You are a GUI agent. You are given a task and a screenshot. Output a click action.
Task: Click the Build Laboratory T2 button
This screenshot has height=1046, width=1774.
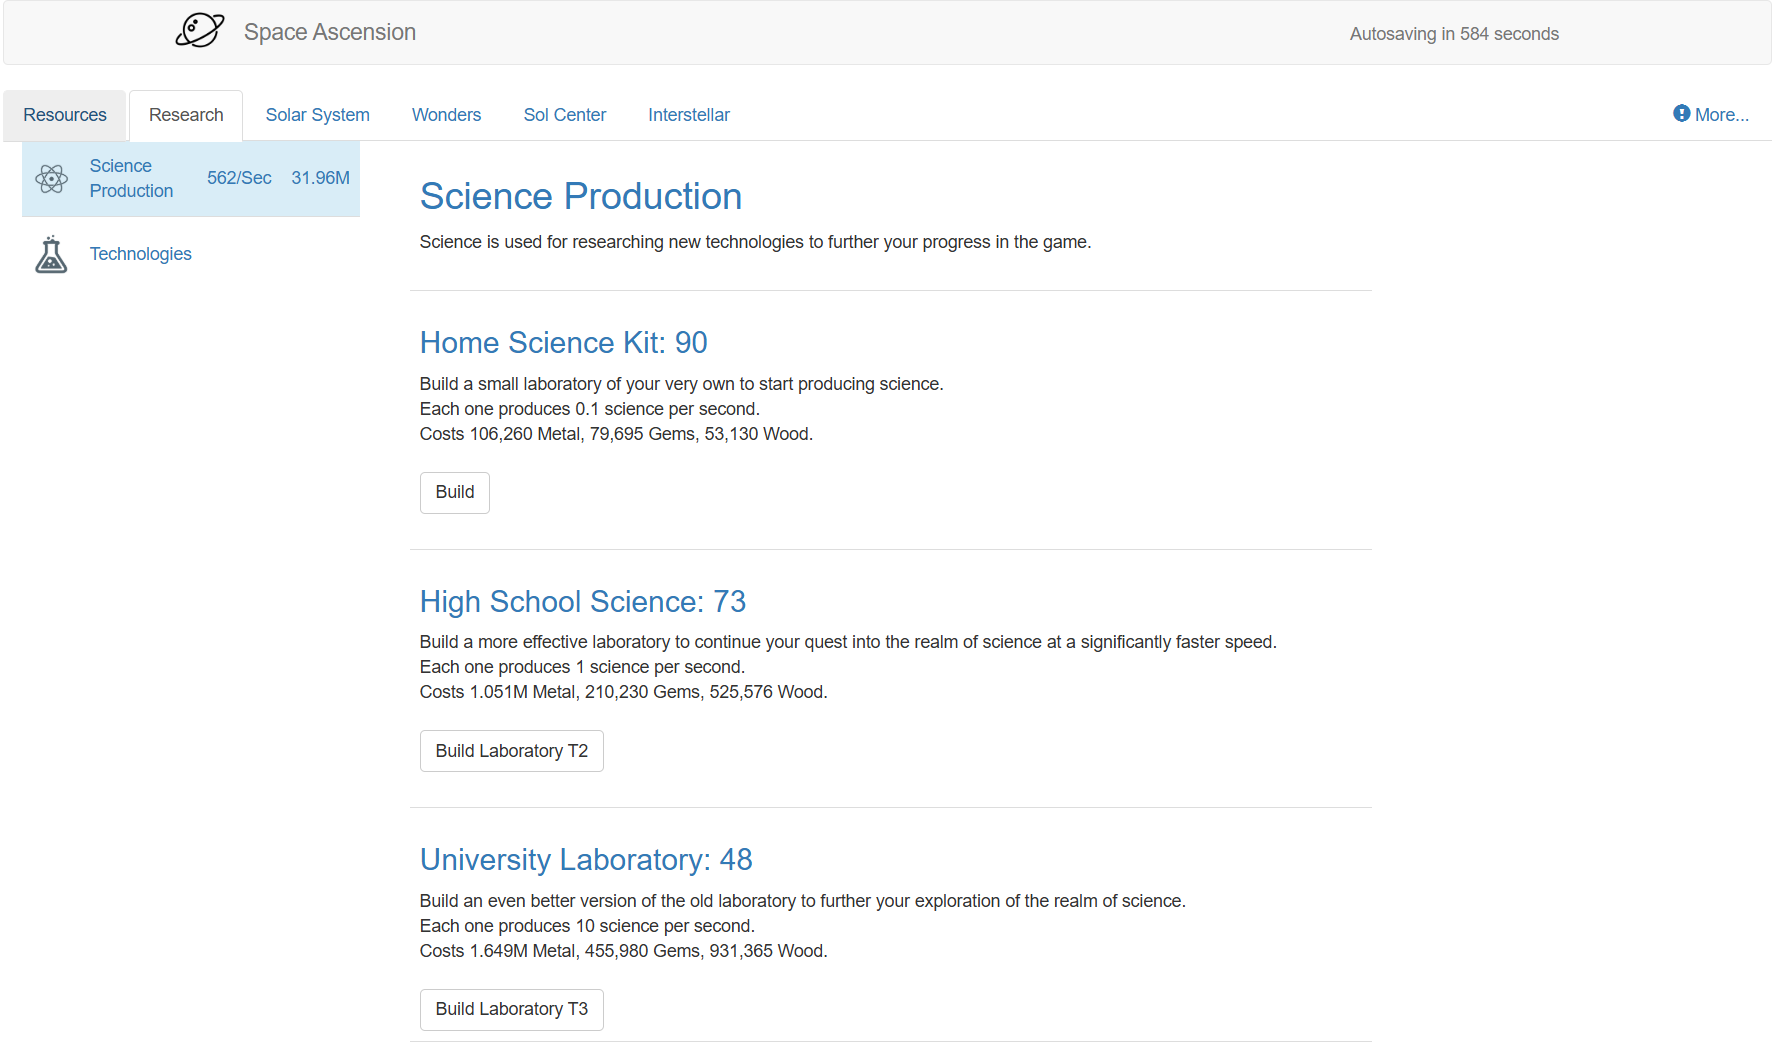[x=511, y=751]
